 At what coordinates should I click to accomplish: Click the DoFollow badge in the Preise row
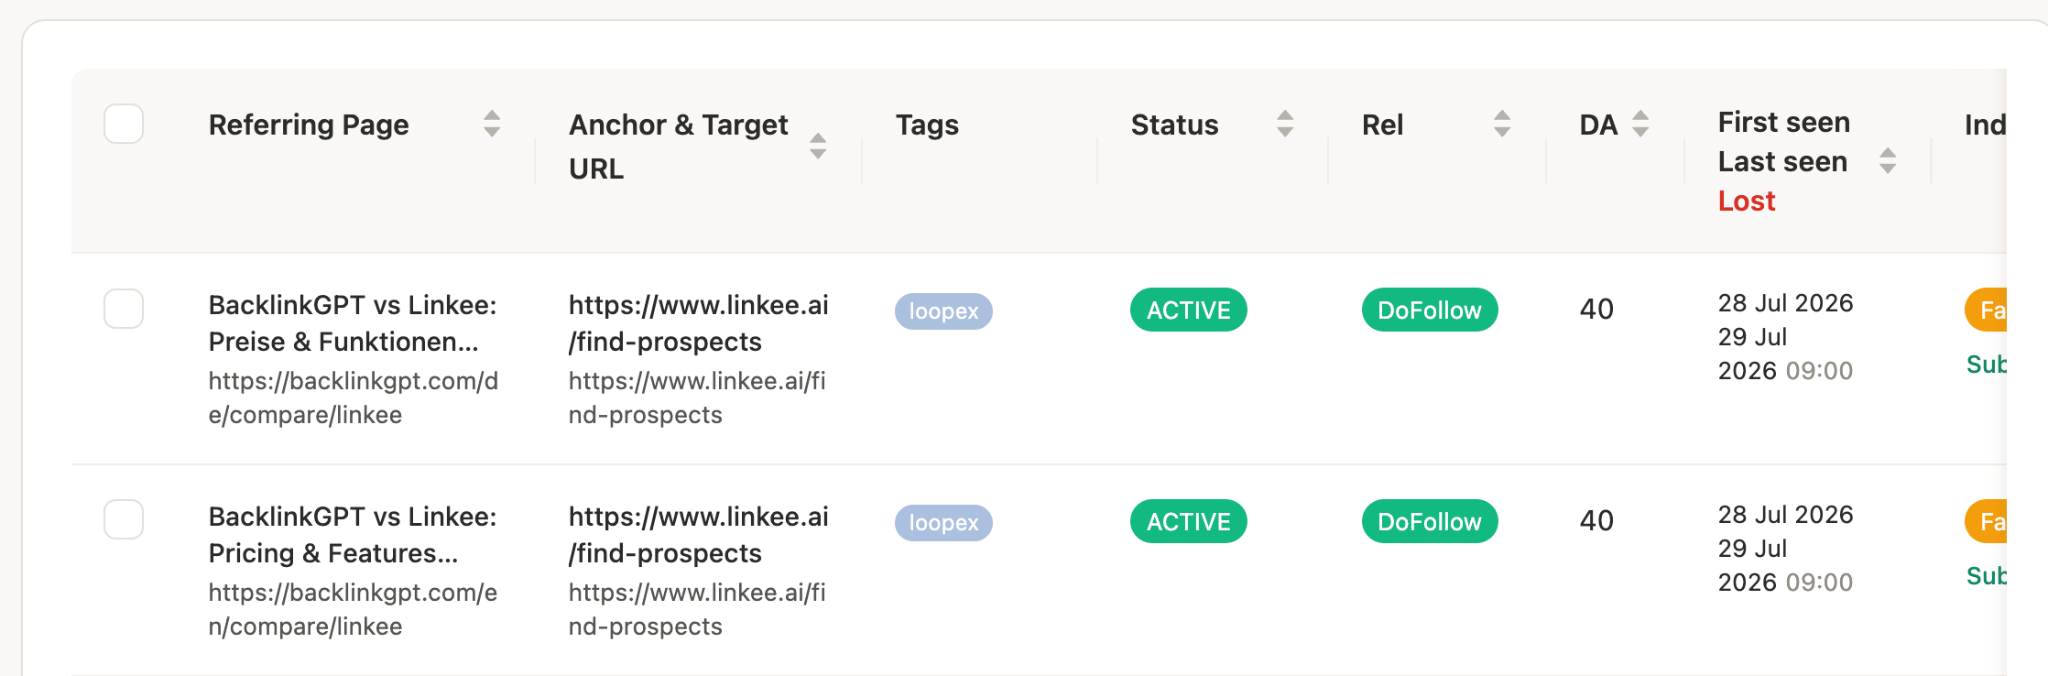click(x=1429, y=310)
